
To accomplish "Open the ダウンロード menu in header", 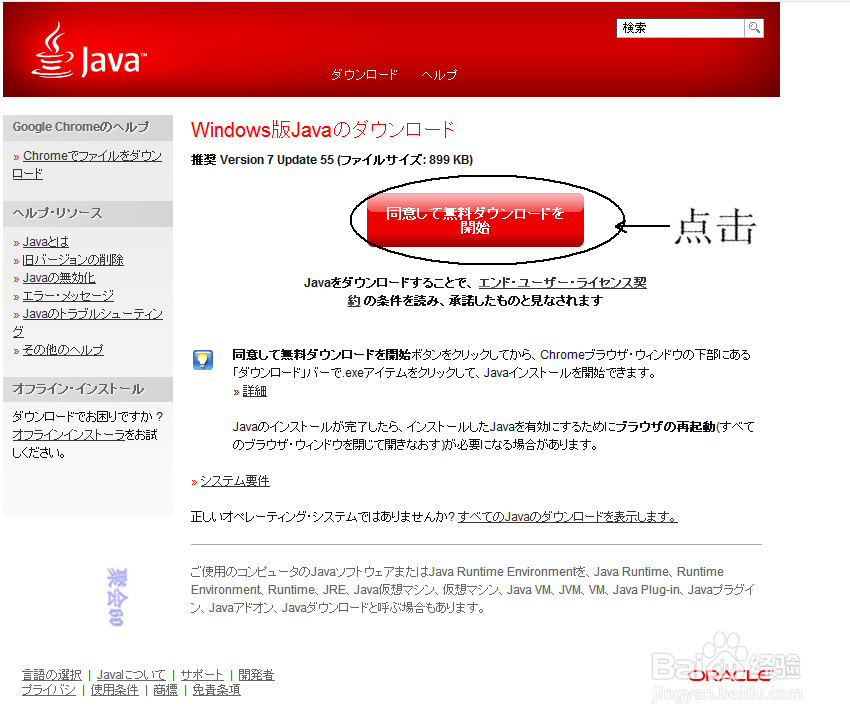I will click(x=364, y=74).
